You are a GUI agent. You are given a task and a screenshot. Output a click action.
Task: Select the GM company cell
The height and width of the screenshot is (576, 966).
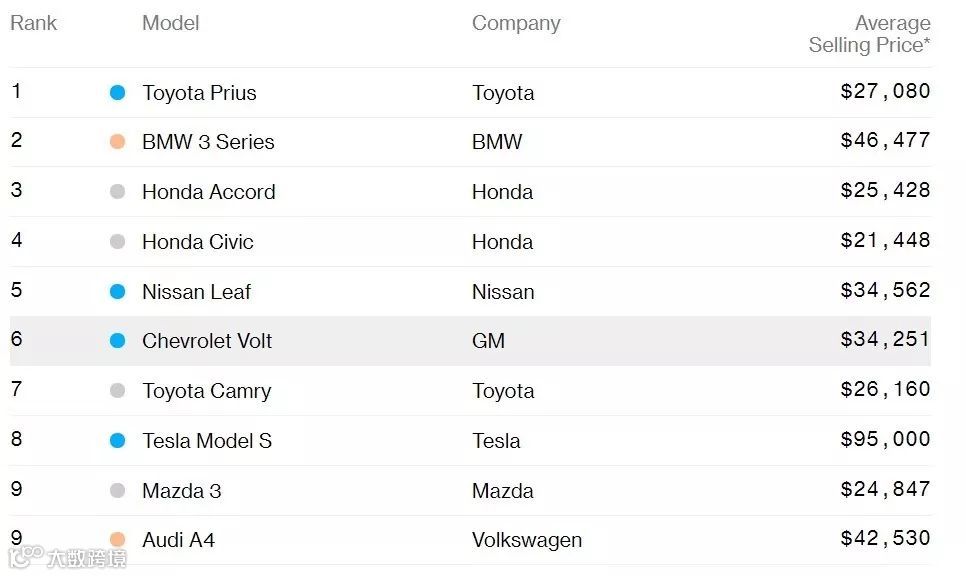coord(488,341)
